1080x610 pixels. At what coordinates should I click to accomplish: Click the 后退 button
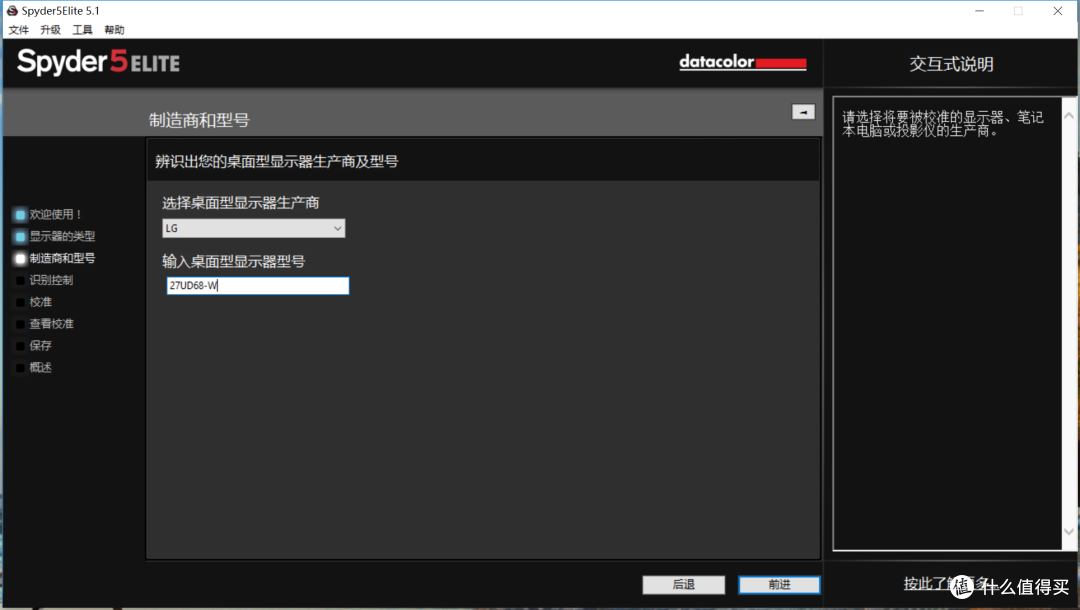[x=683, y=585]
